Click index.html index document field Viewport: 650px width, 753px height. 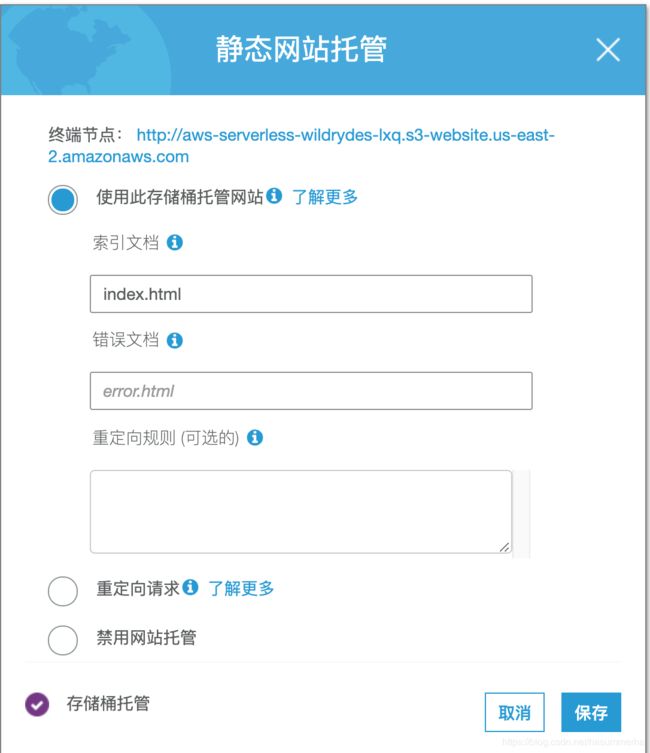[x=310, y=294]
